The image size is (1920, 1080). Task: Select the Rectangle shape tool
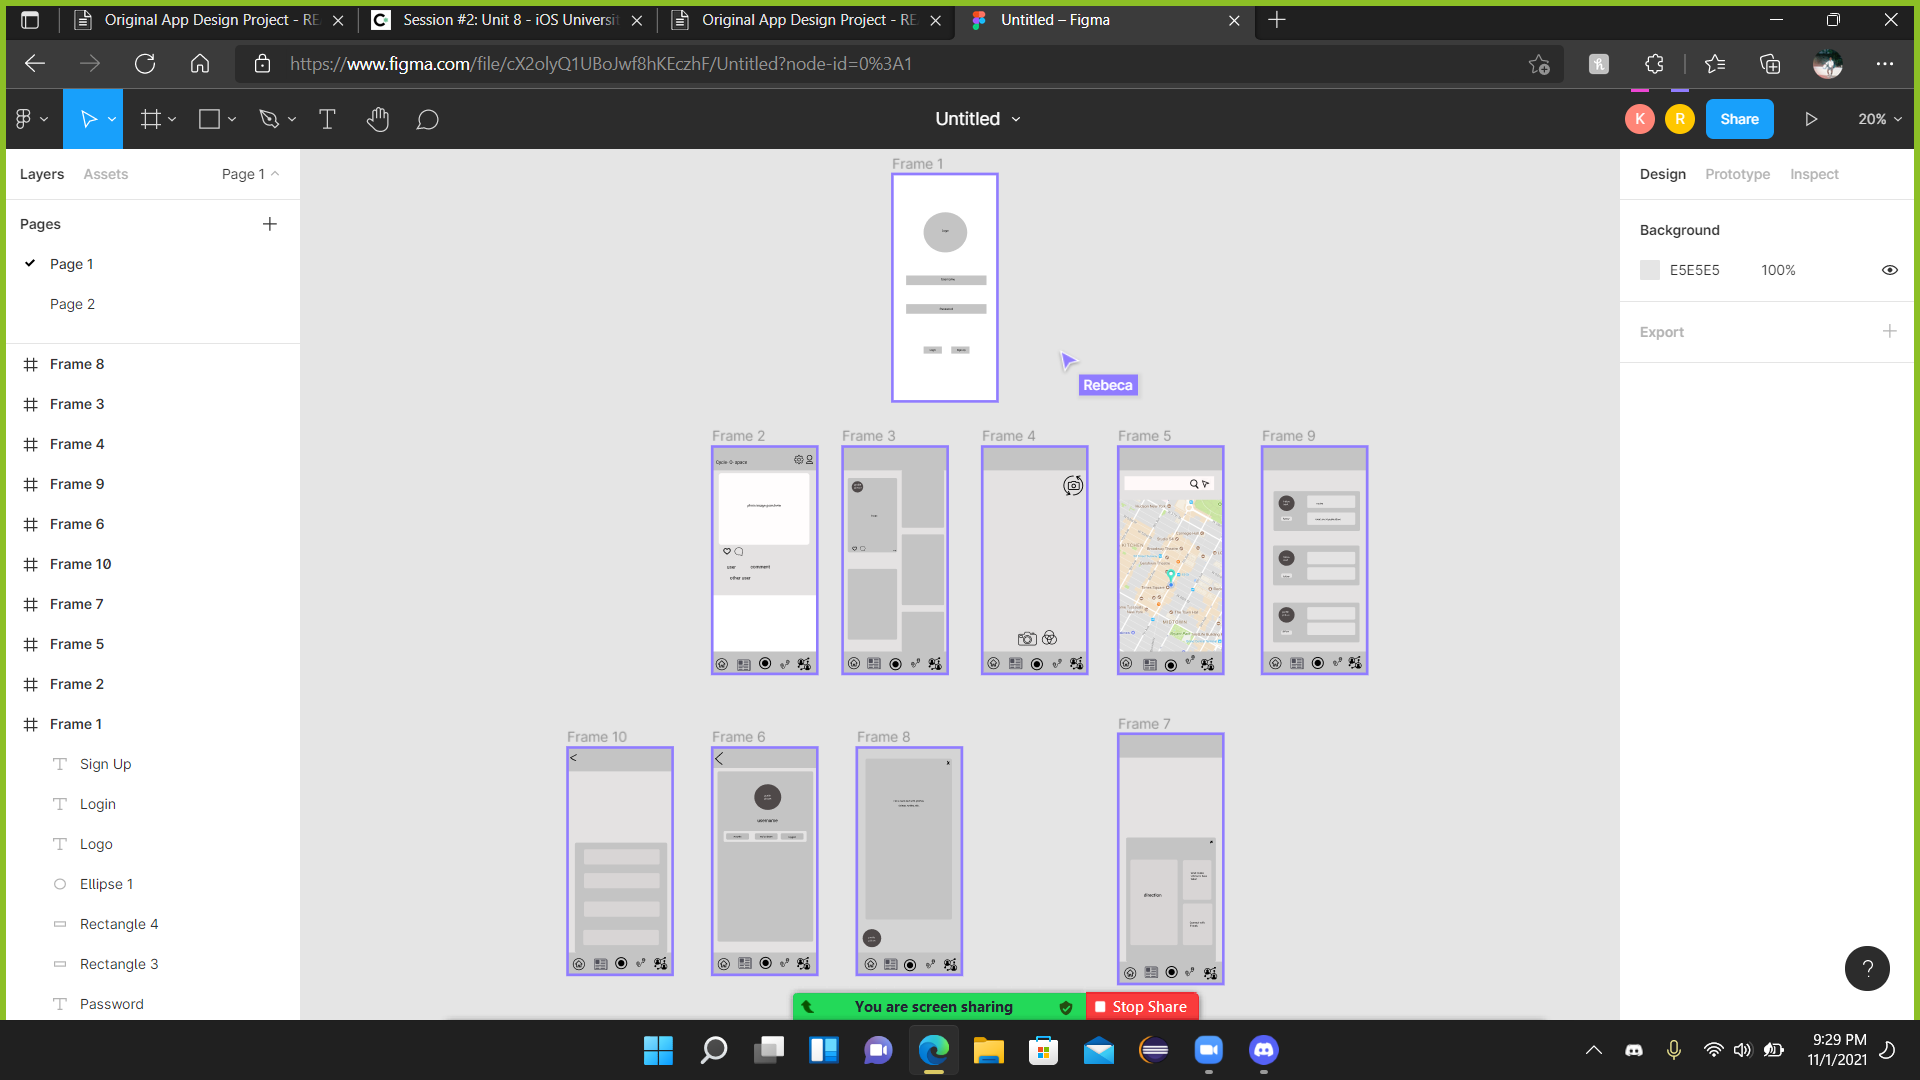[209, 119]
